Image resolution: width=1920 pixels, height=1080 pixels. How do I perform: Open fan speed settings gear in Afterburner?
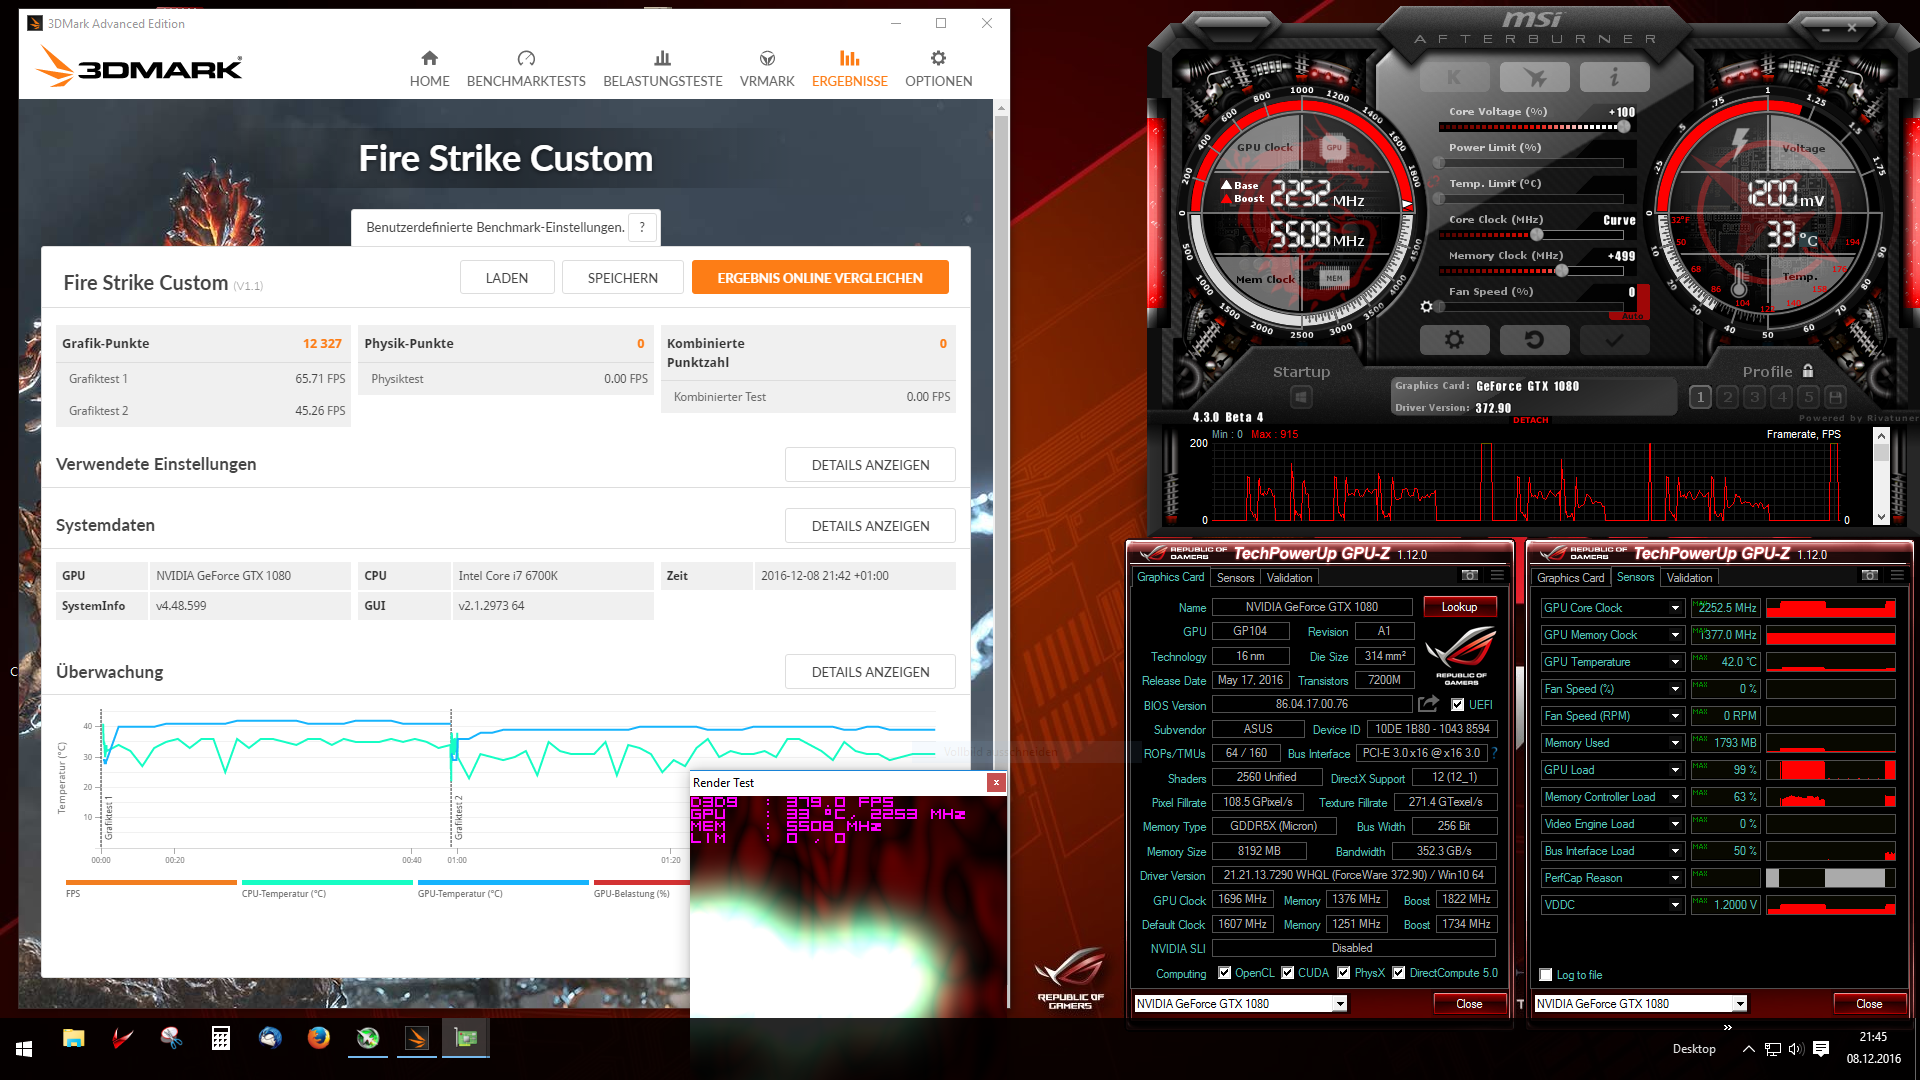click(x=1427, y=307)
